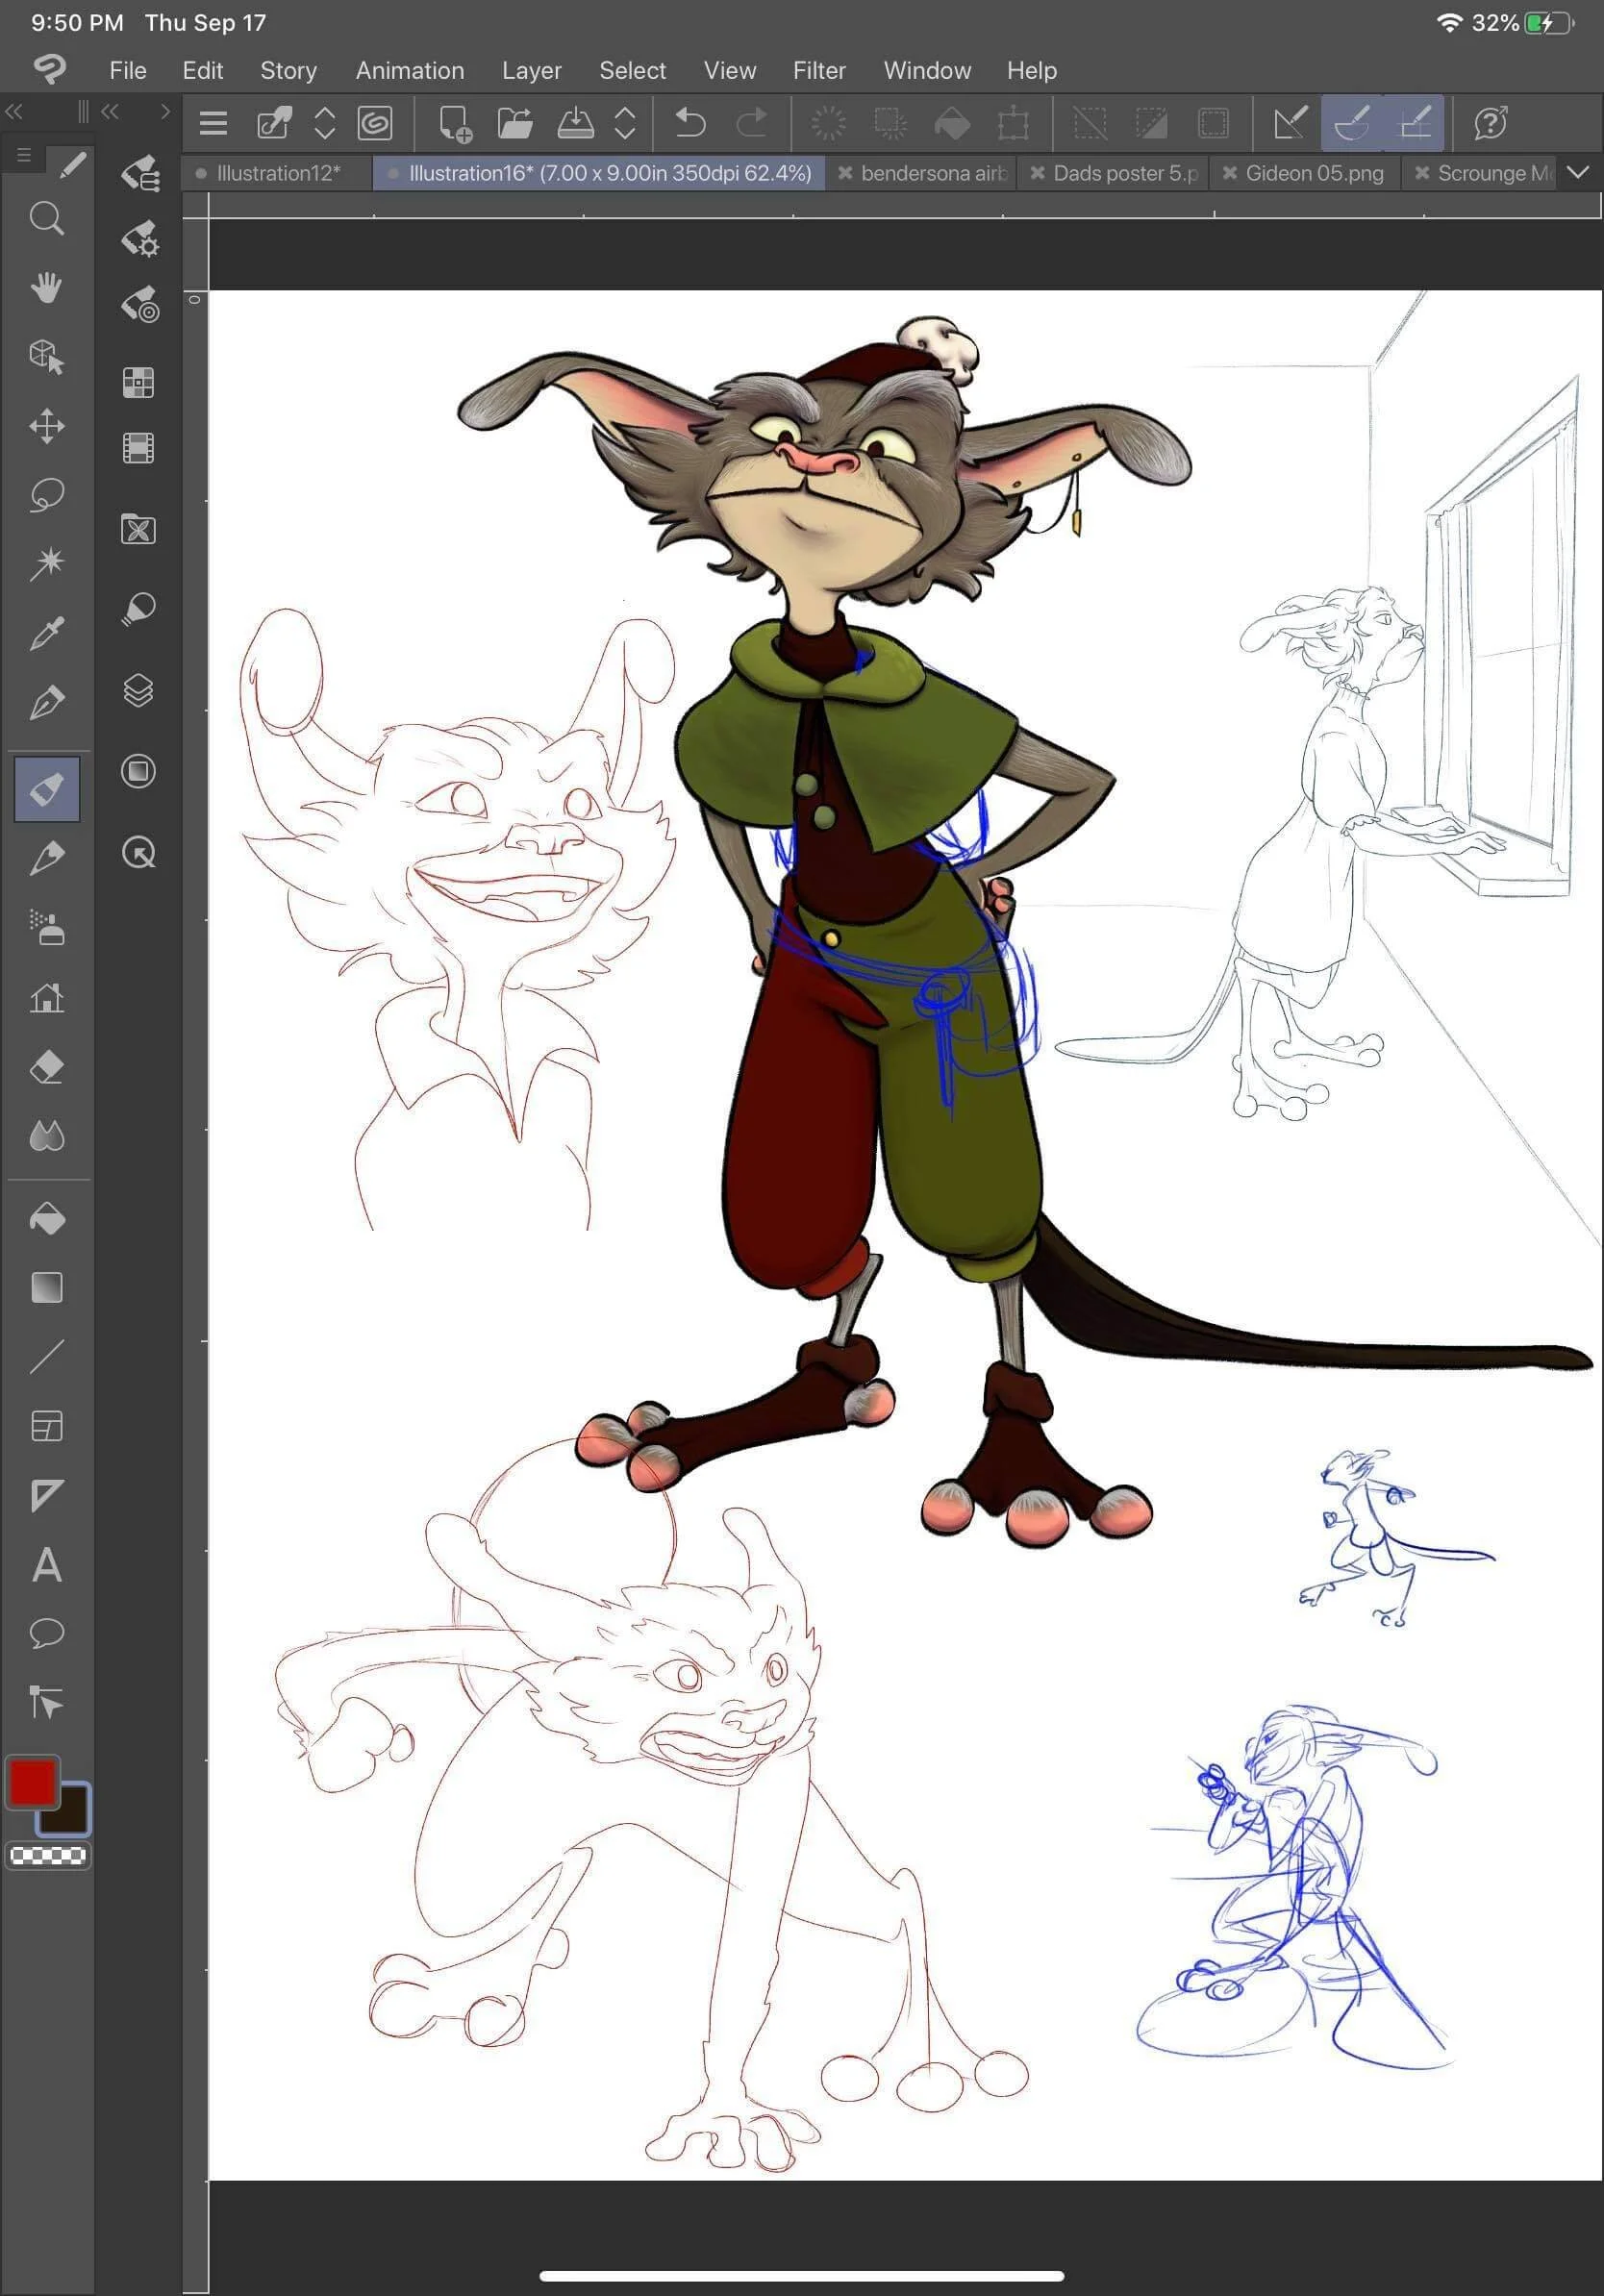Screen dimensions: 1604x2296
Task: Select the Gradient tool
Action: pos(46,1288)
